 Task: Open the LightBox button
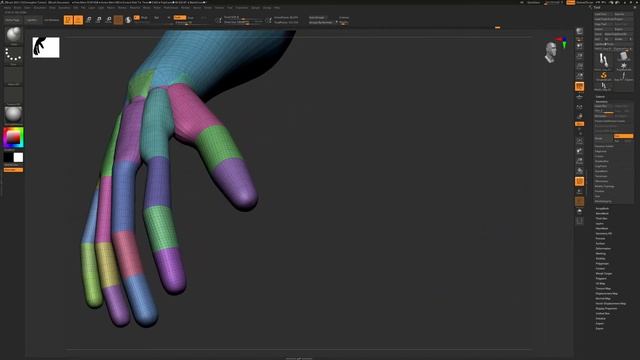(33, 20)
